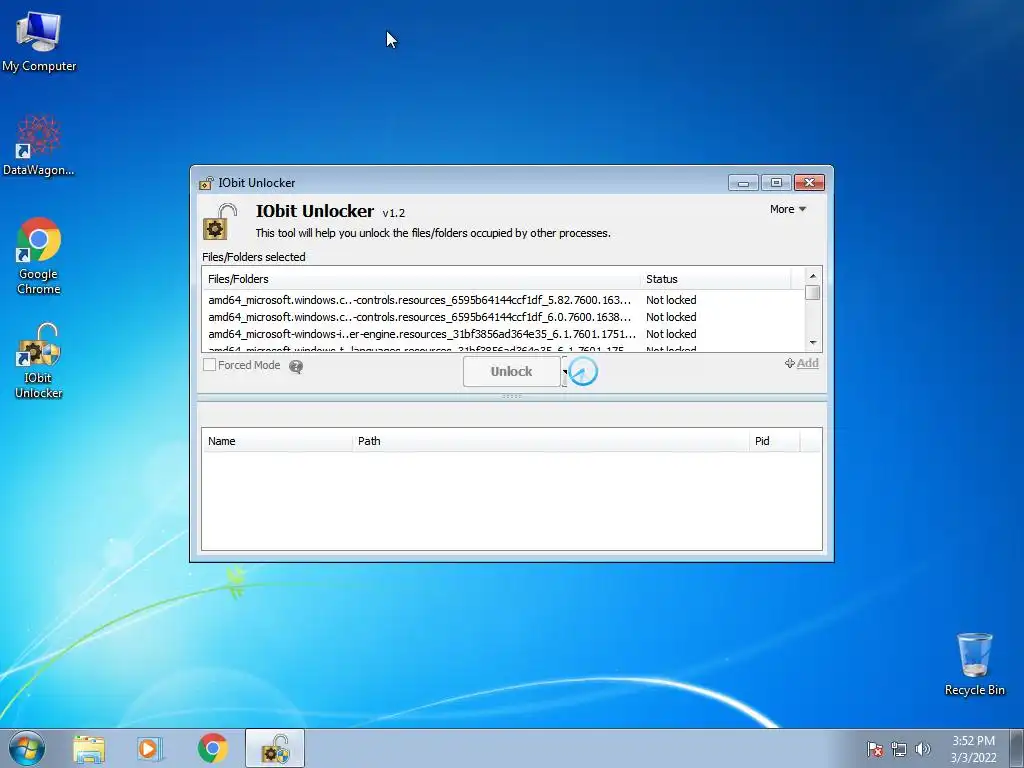The width and height of the screenshot is (1024, 768).
Task: Click the panel splitter grip below Unlock
Action: coord(511,396)
